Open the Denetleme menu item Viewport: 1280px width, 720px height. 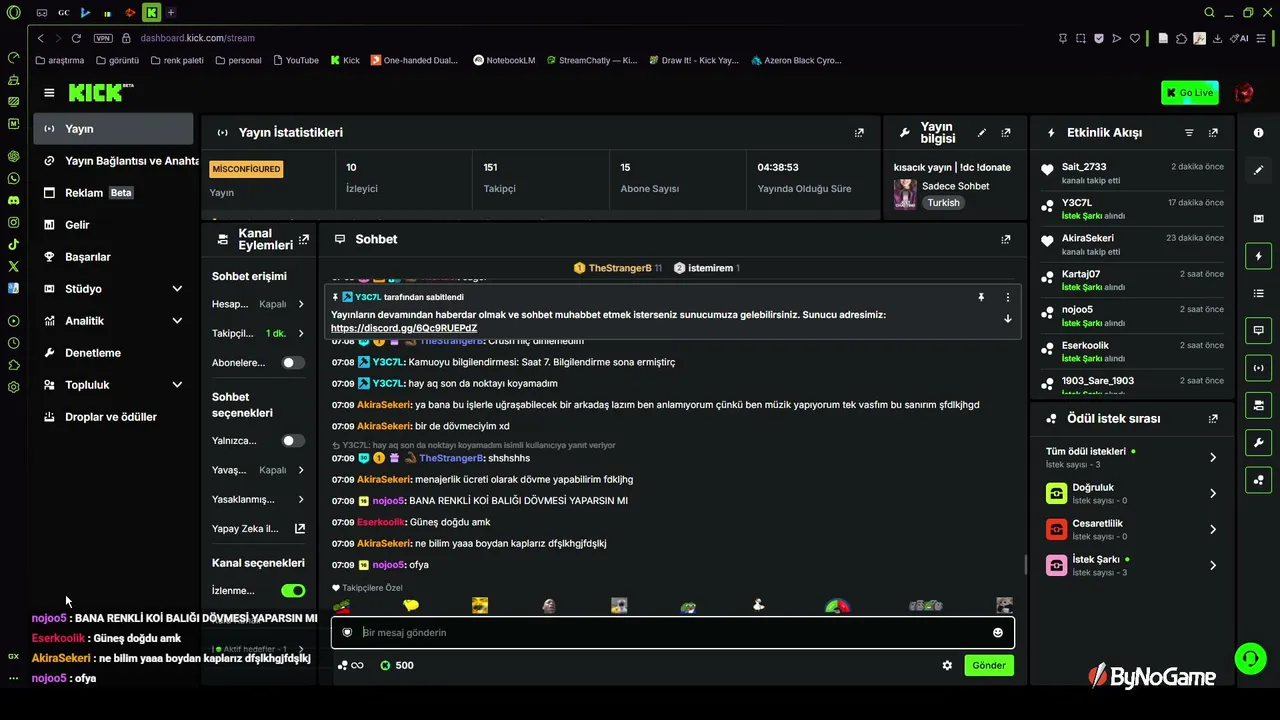113,353
